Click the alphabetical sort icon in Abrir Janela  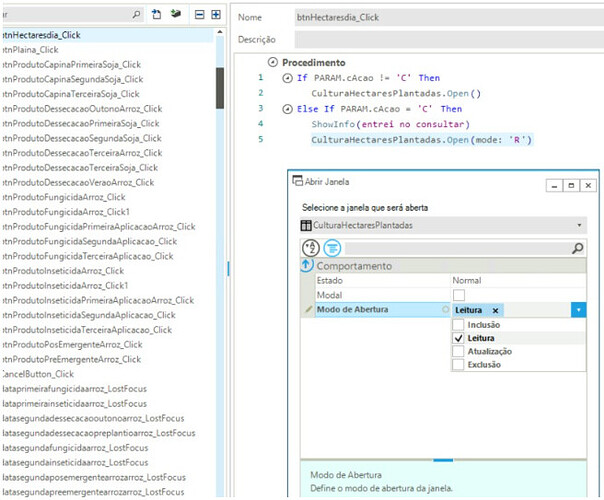click(311, 248)
